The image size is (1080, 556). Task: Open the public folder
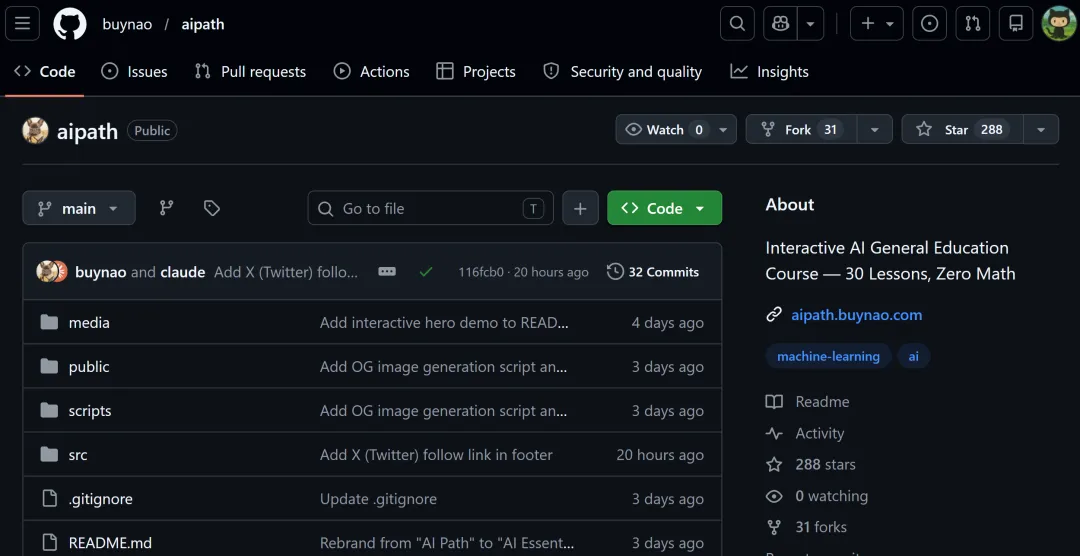pos(89,367)
